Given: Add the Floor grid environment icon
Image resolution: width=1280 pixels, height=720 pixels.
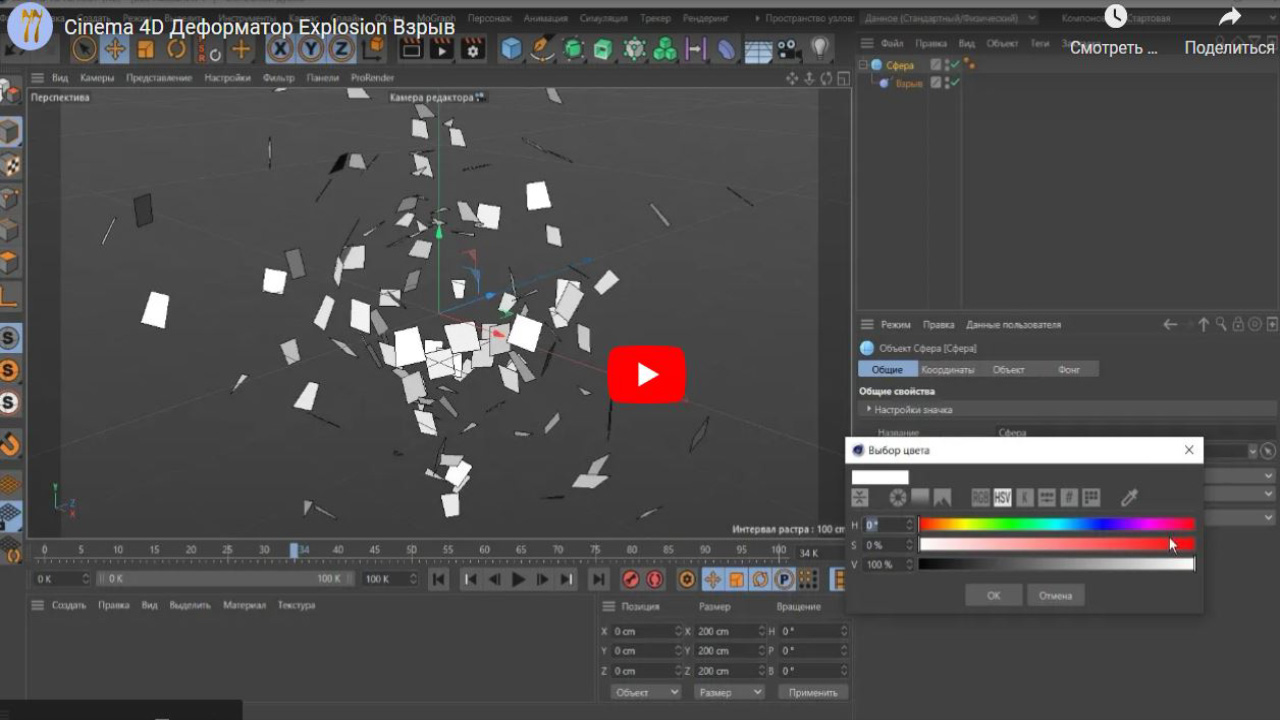Looking at the screenshot, I should tap(758, 49).
